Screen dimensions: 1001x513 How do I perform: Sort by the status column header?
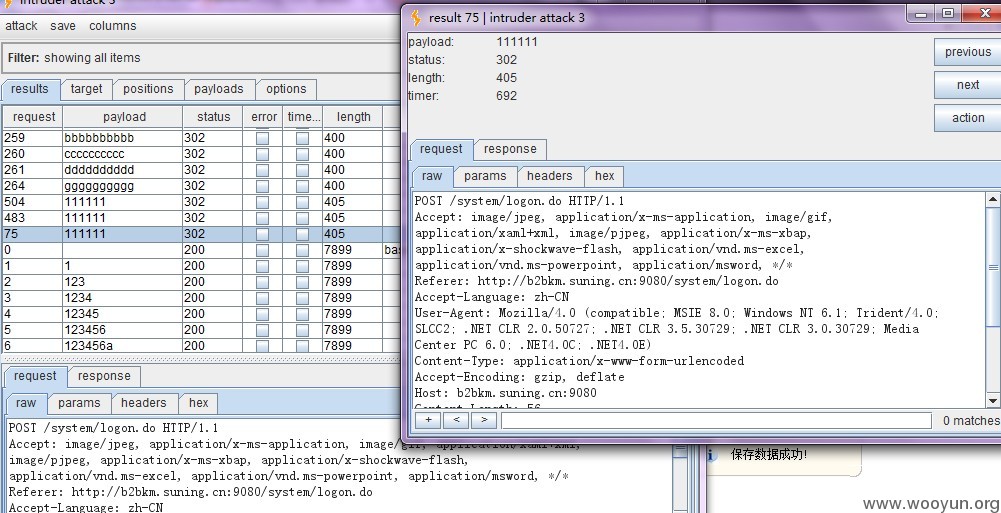pyautogui.click(x=213, y=117)
